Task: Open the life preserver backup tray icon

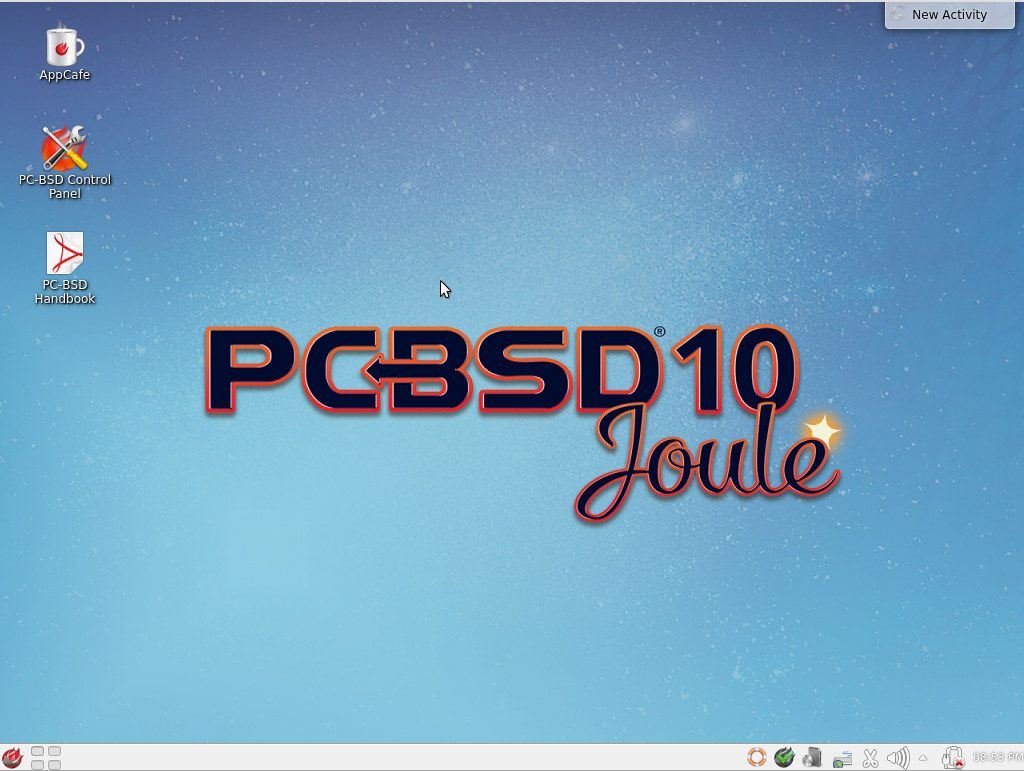Action: (757, 757)
